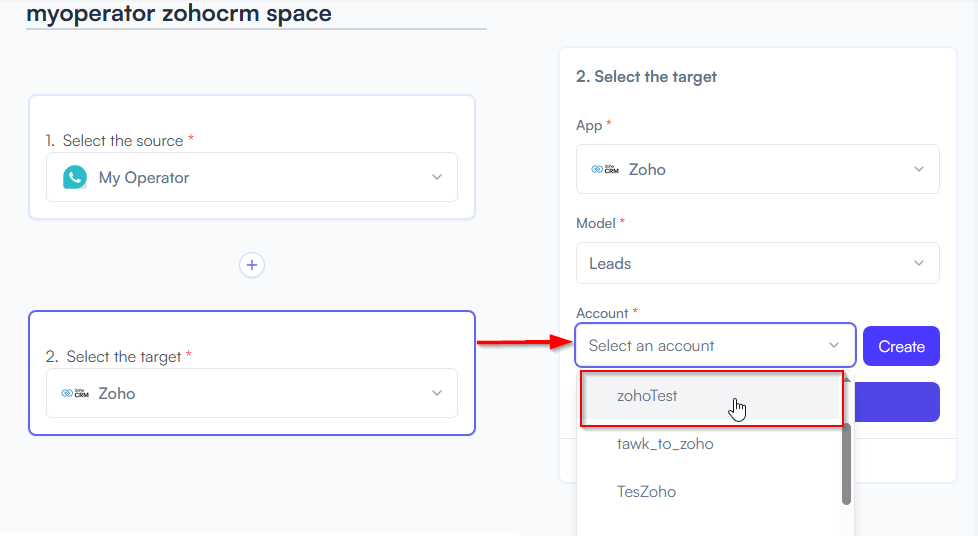Click the chevron in the source dropdown

tap(437, 177)
